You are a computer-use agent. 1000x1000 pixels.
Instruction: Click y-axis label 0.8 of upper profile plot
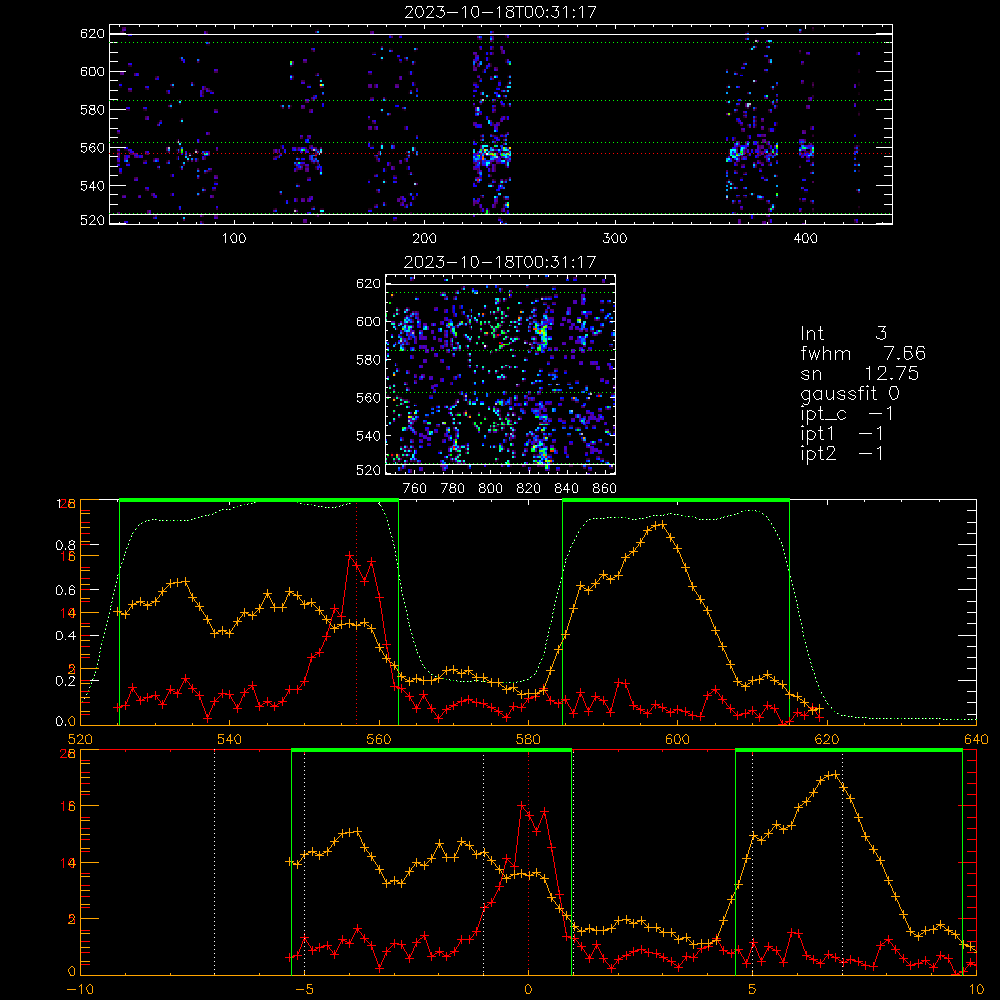(66, 545)
